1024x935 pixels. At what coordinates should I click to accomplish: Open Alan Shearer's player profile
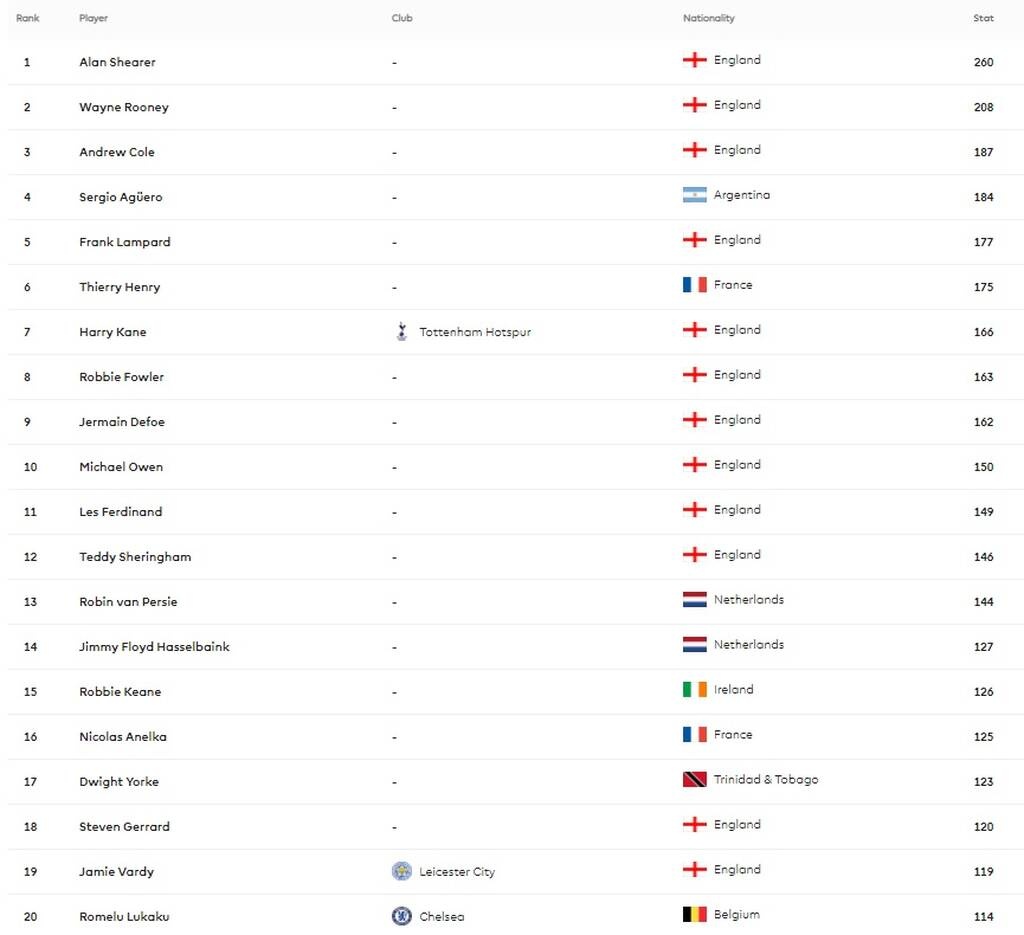pos(117,62)
